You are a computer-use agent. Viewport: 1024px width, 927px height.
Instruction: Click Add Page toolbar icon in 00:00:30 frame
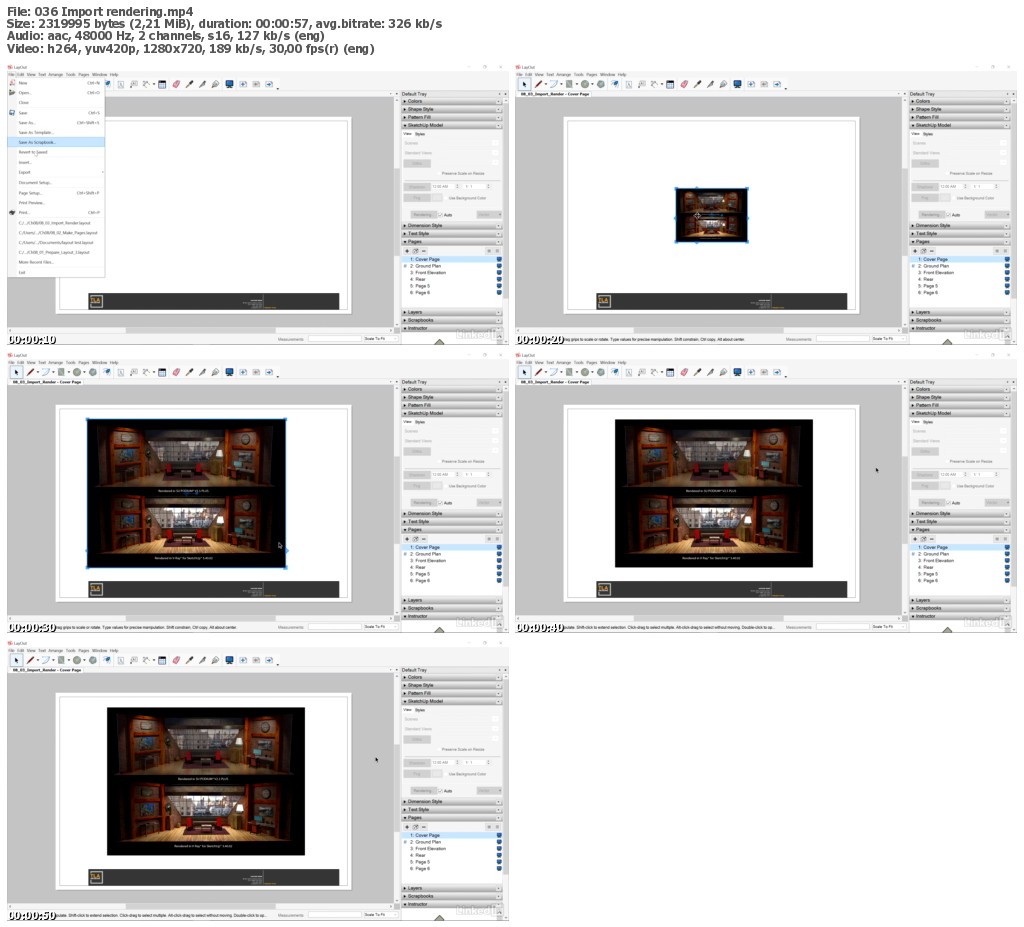pos(243,372)
